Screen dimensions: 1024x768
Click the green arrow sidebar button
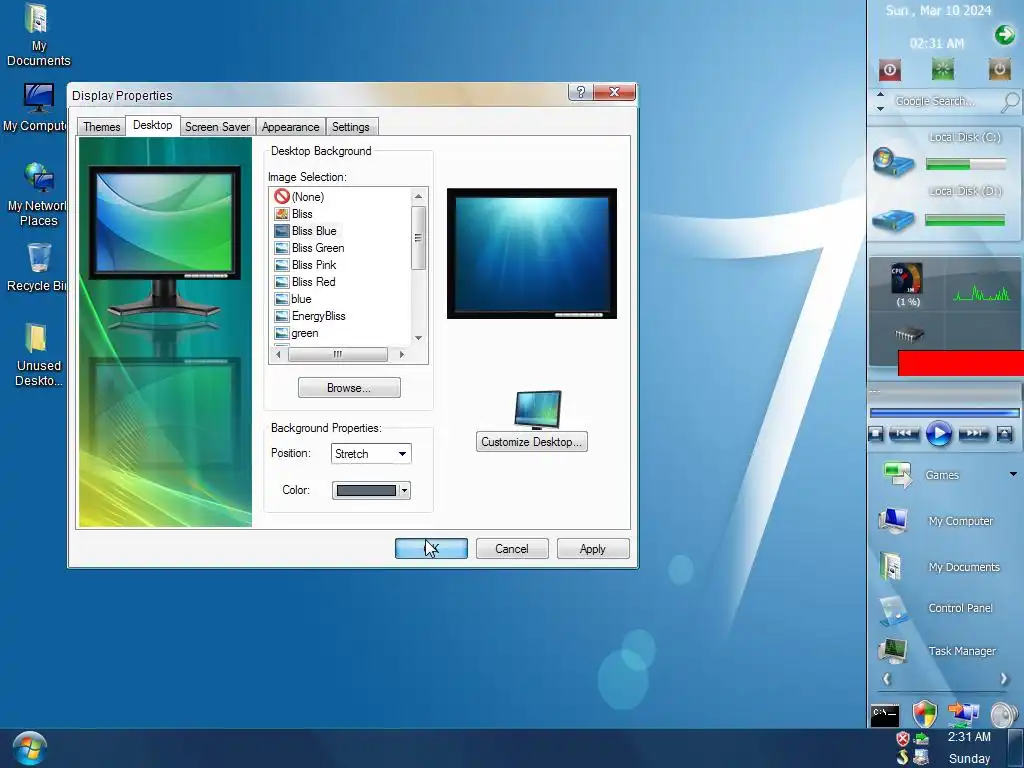click(x=1004, y=34)
